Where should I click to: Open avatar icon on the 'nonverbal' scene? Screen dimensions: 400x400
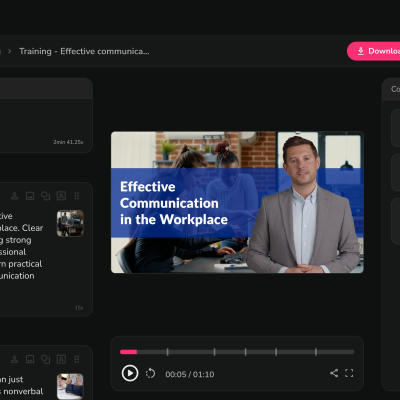pyautogui.click(x=14, y=359)
